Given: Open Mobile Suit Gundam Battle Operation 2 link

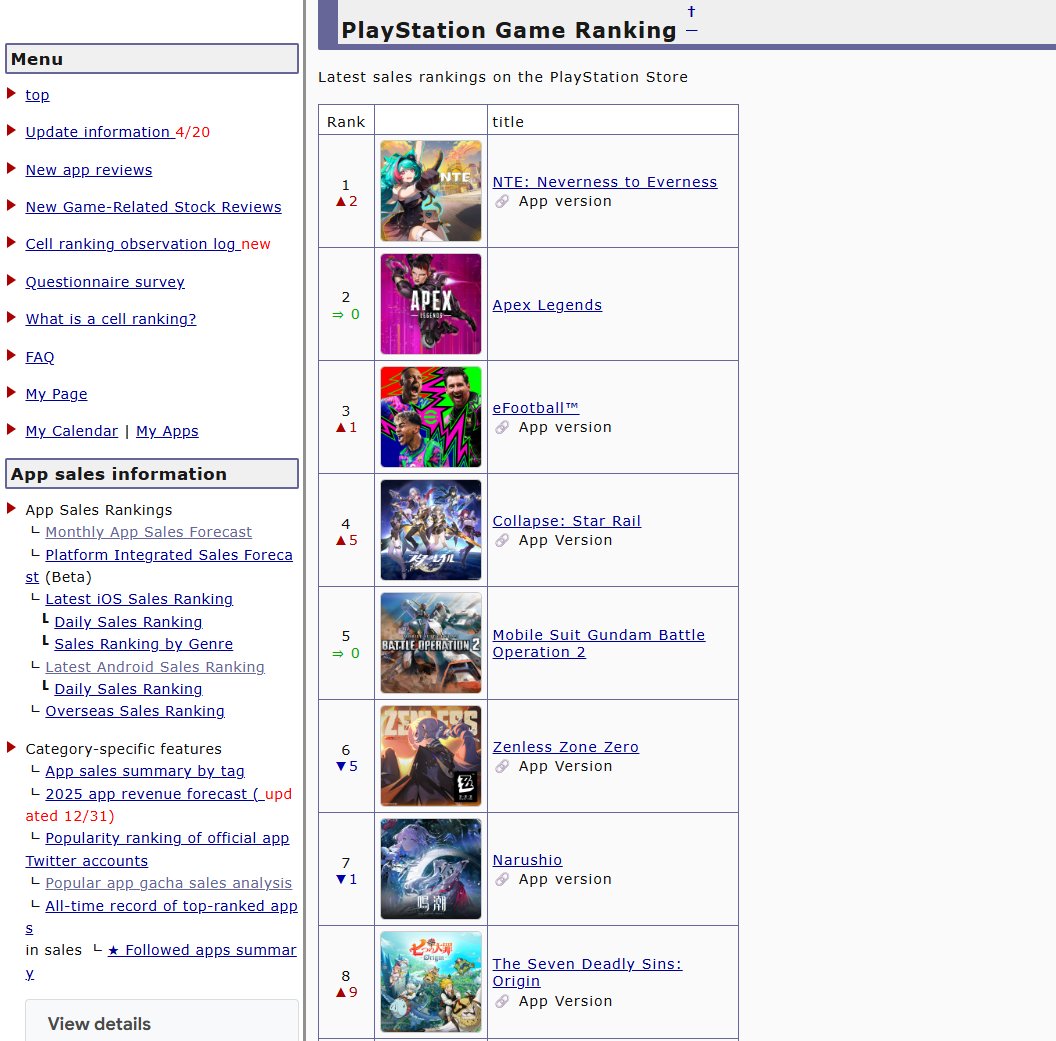Looking at the screenshot, I should (x=598, y=644).
